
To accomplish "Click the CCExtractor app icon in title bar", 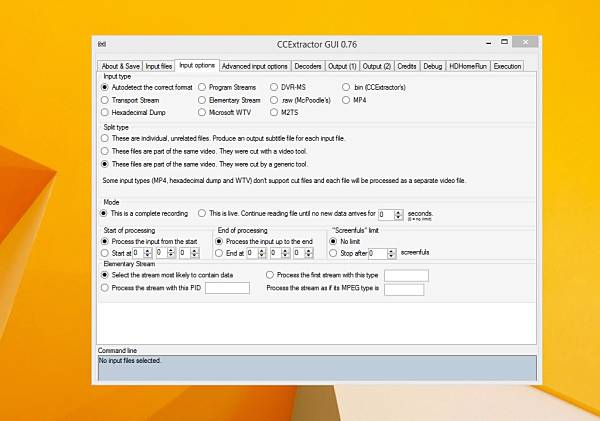I will (102, 44).
